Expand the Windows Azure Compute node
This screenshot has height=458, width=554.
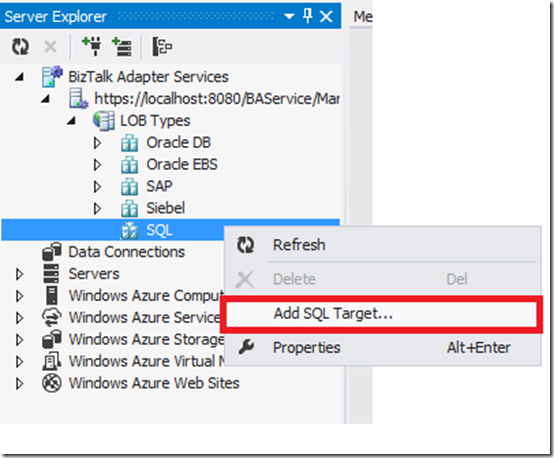click(19, 296)
